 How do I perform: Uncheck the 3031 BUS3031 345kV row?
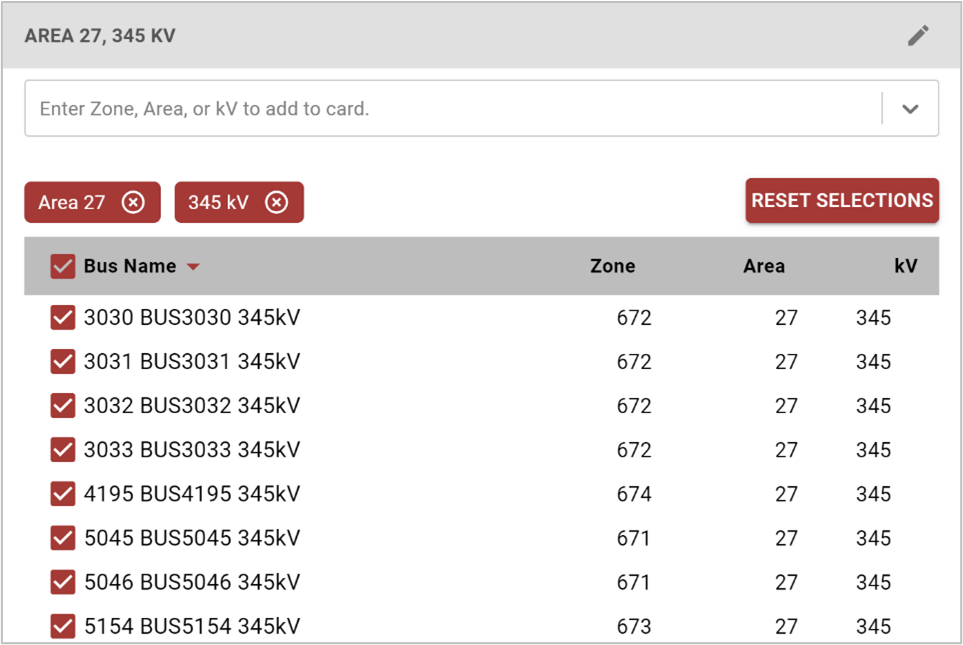tap(63, 362)
